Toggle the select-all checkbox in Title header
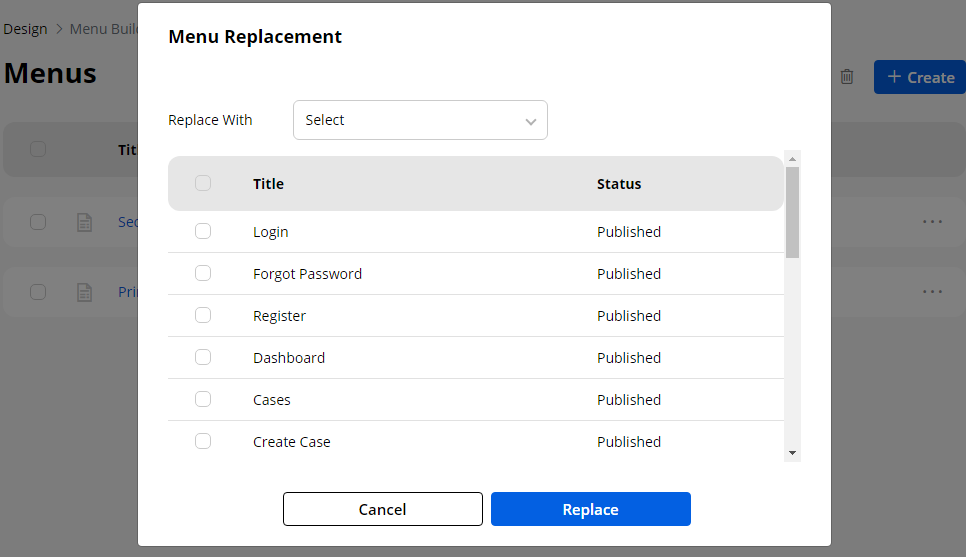Viewport: 966px width, 557px height. pyautogui.click(x=203, y=183)
